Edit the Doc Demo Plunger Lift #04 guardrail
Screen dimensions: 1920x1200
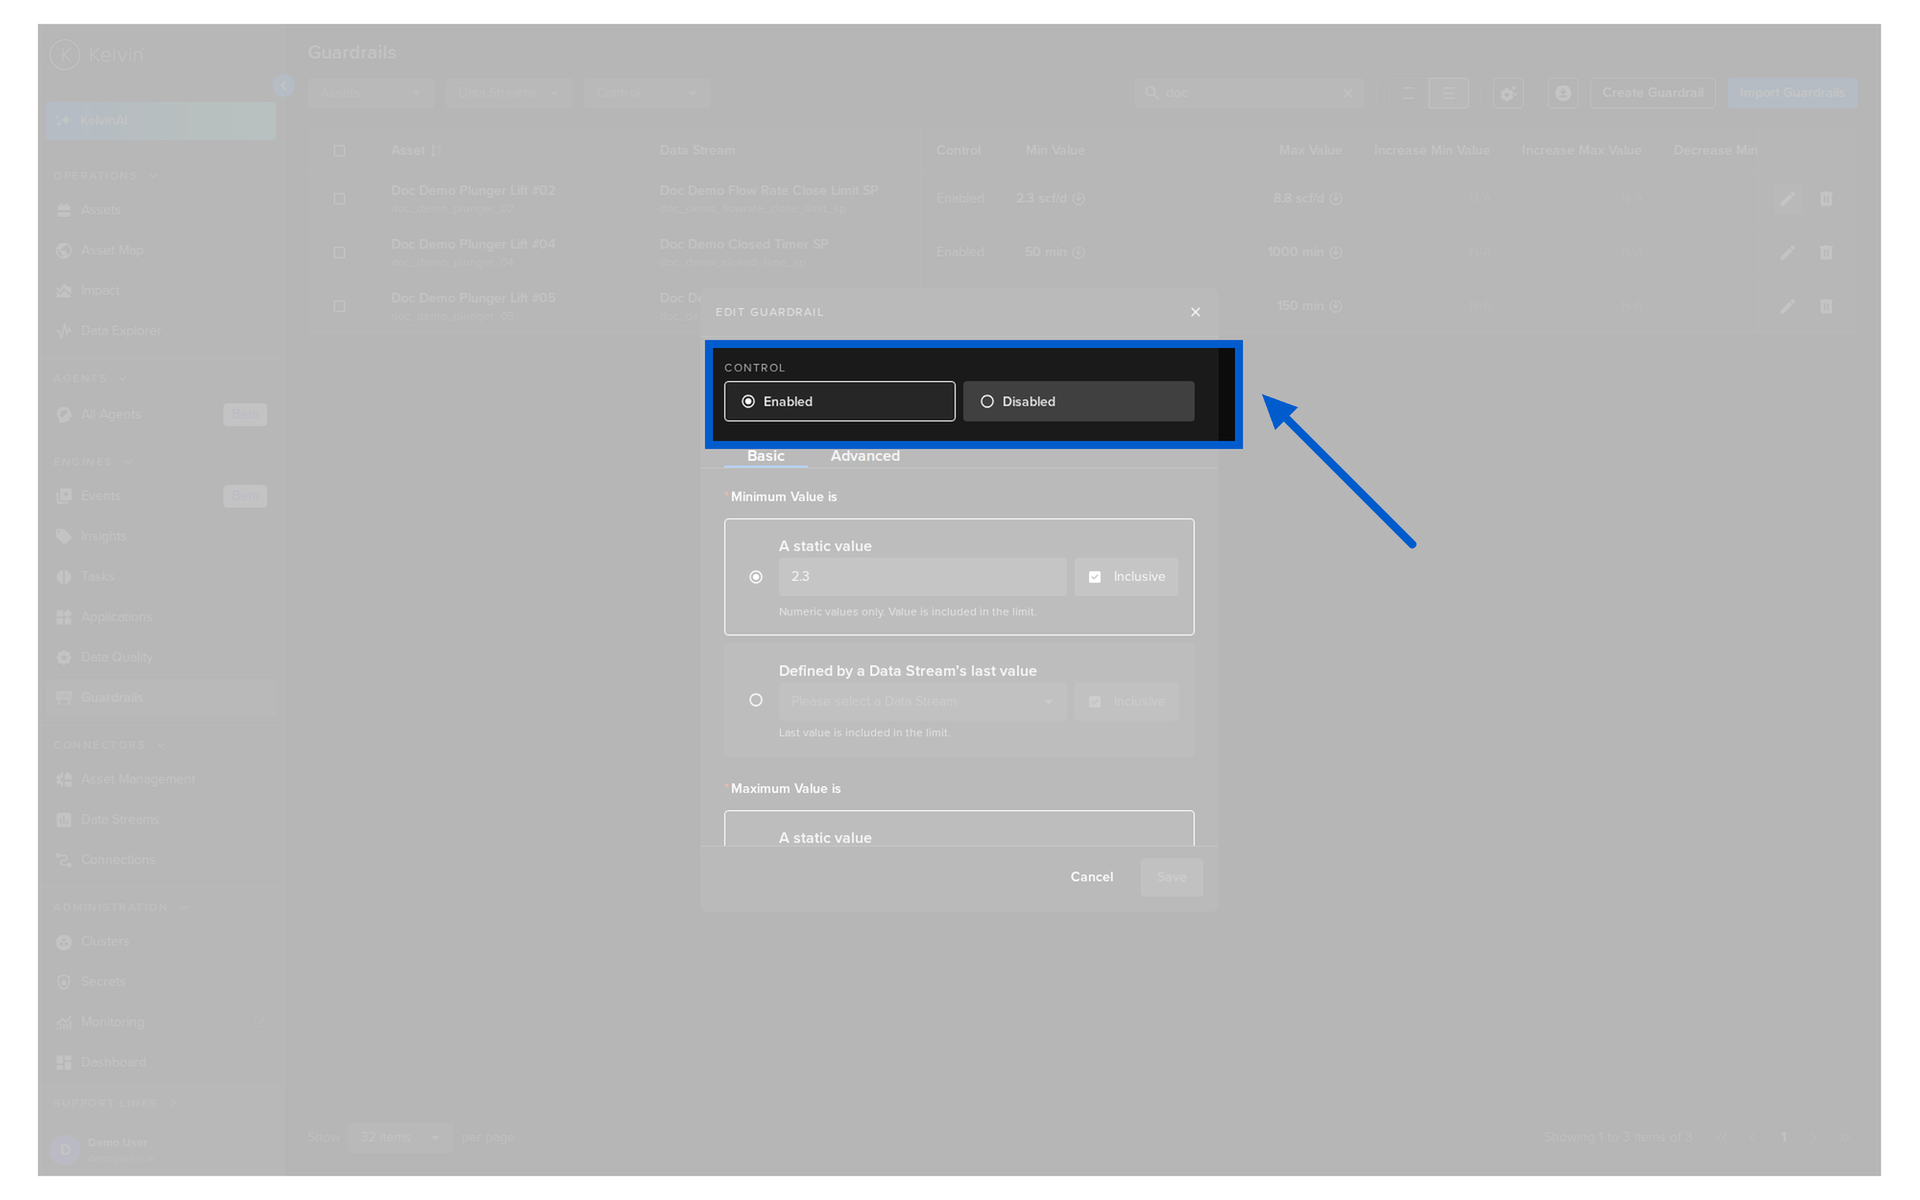click(1787, 252)
